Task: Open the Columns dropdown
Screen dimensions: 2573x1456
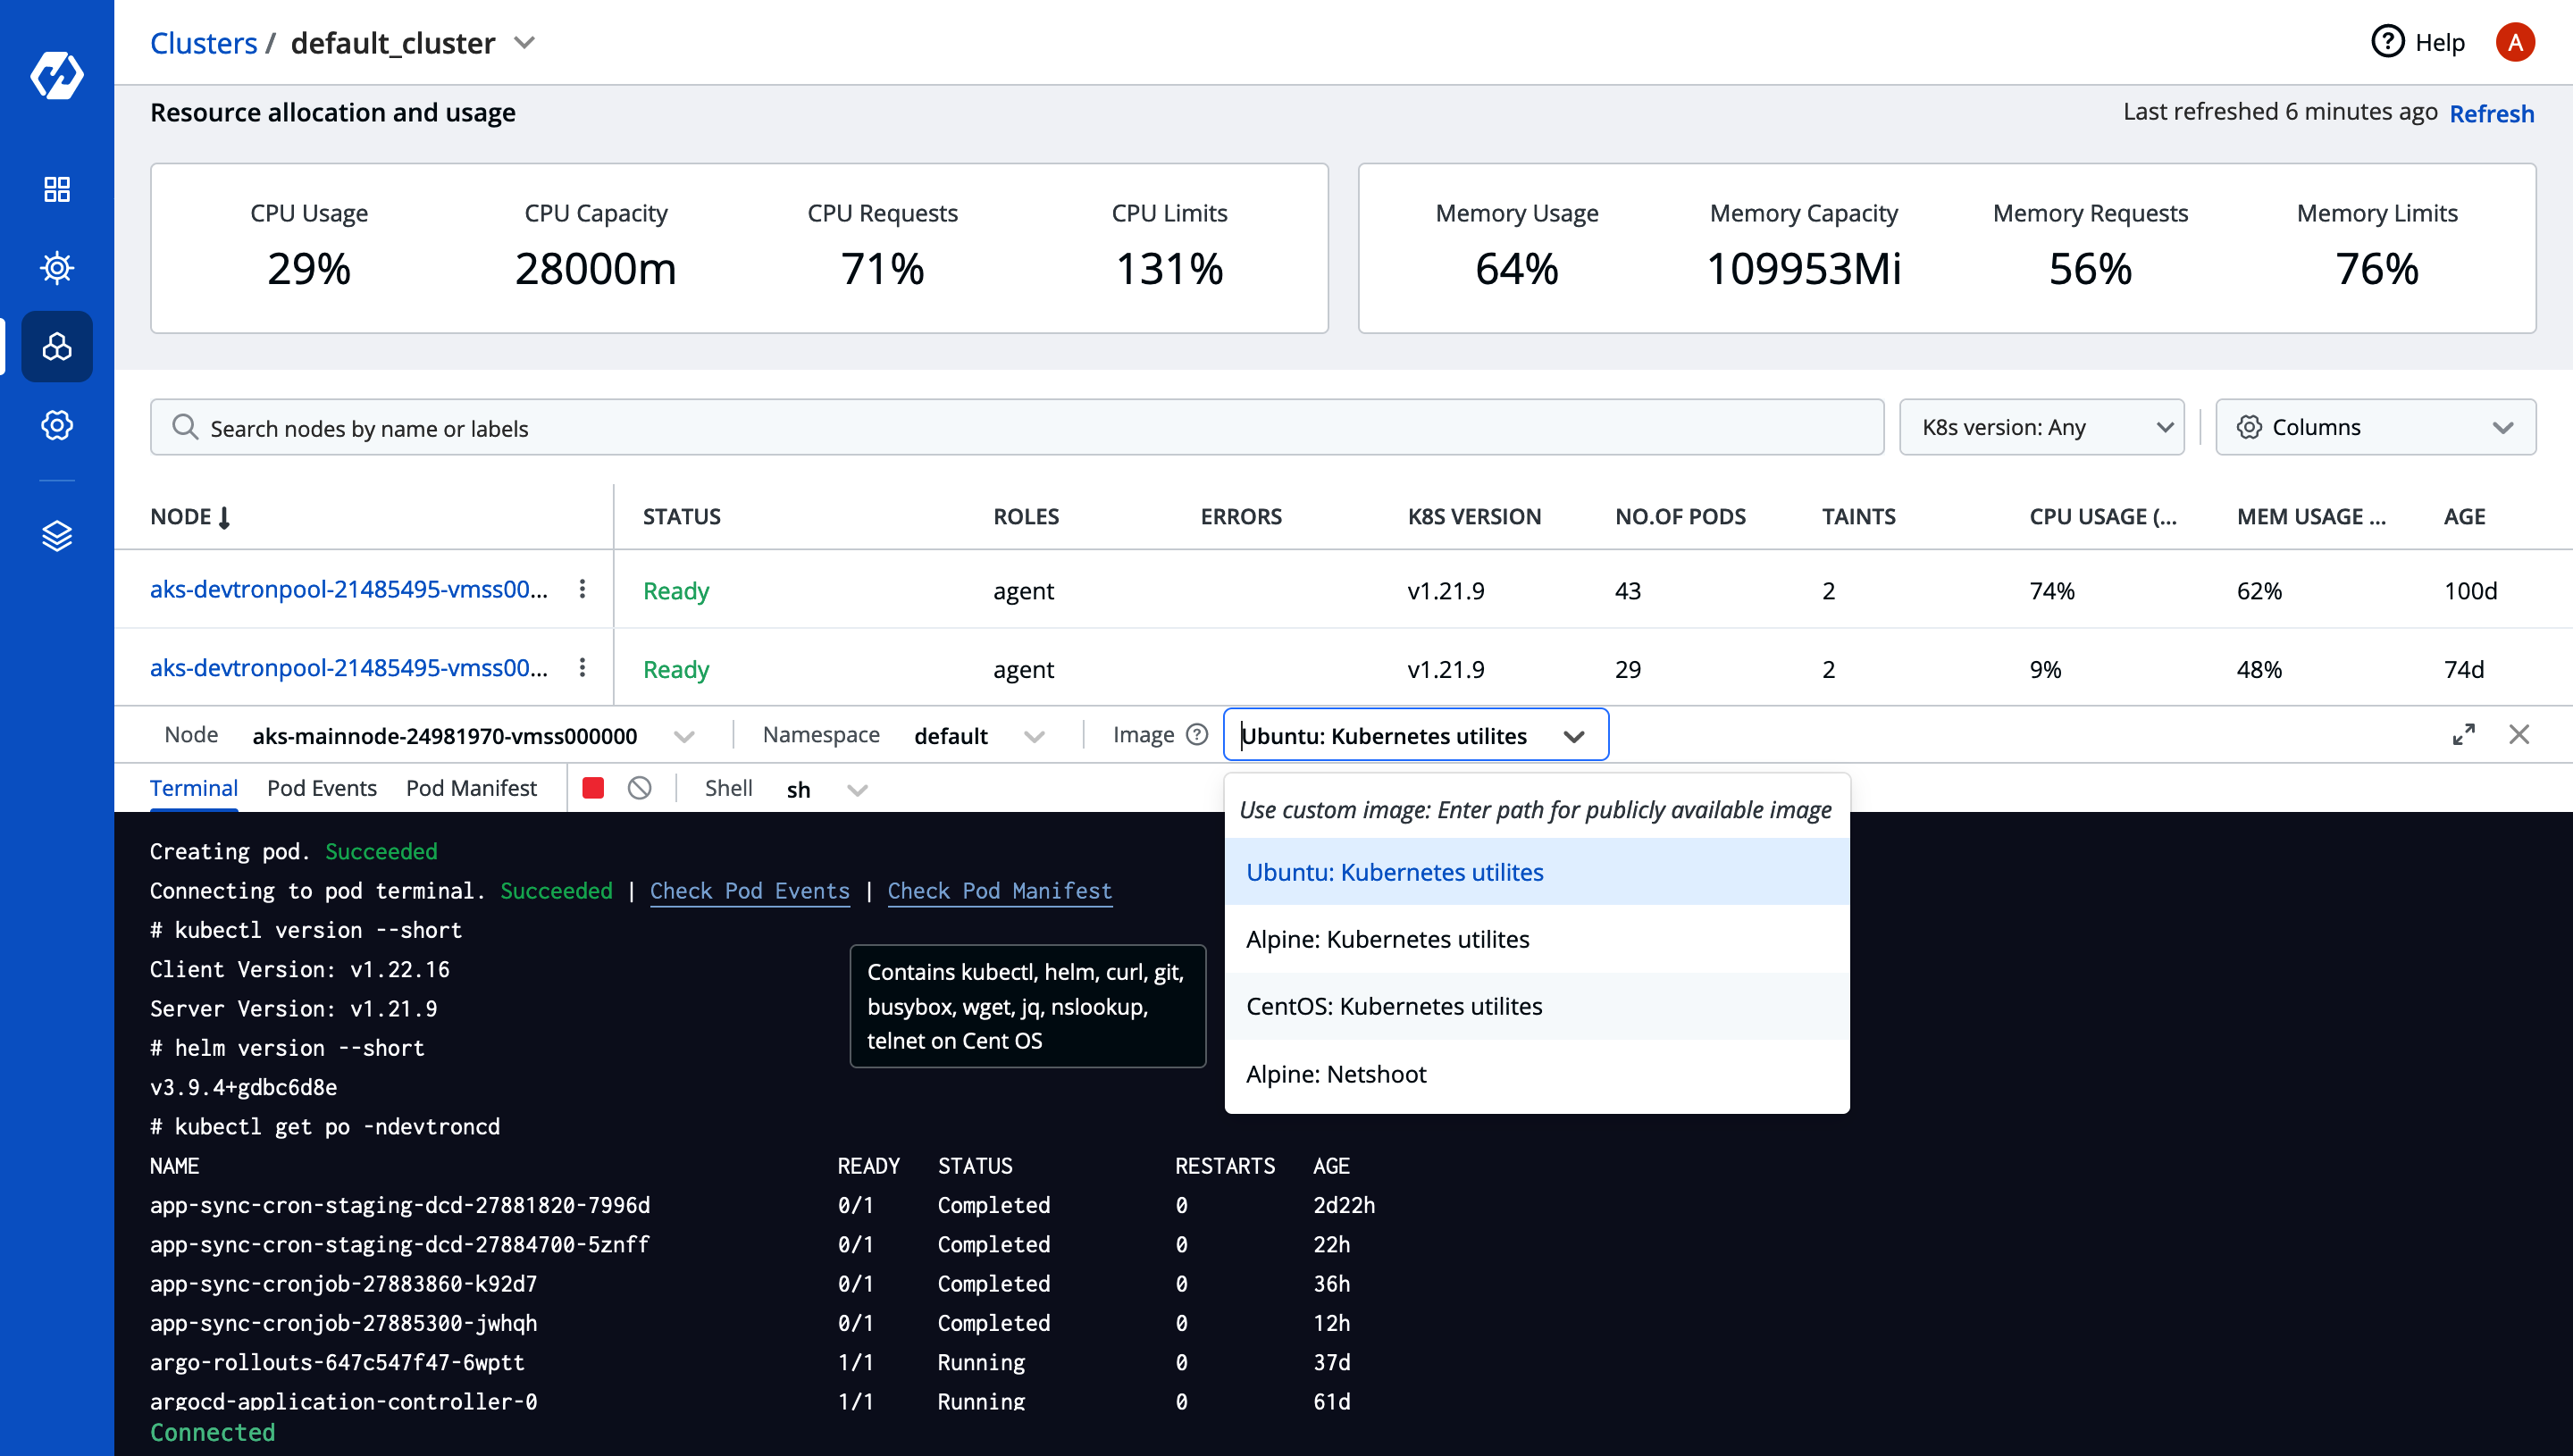Action: 2375,426
